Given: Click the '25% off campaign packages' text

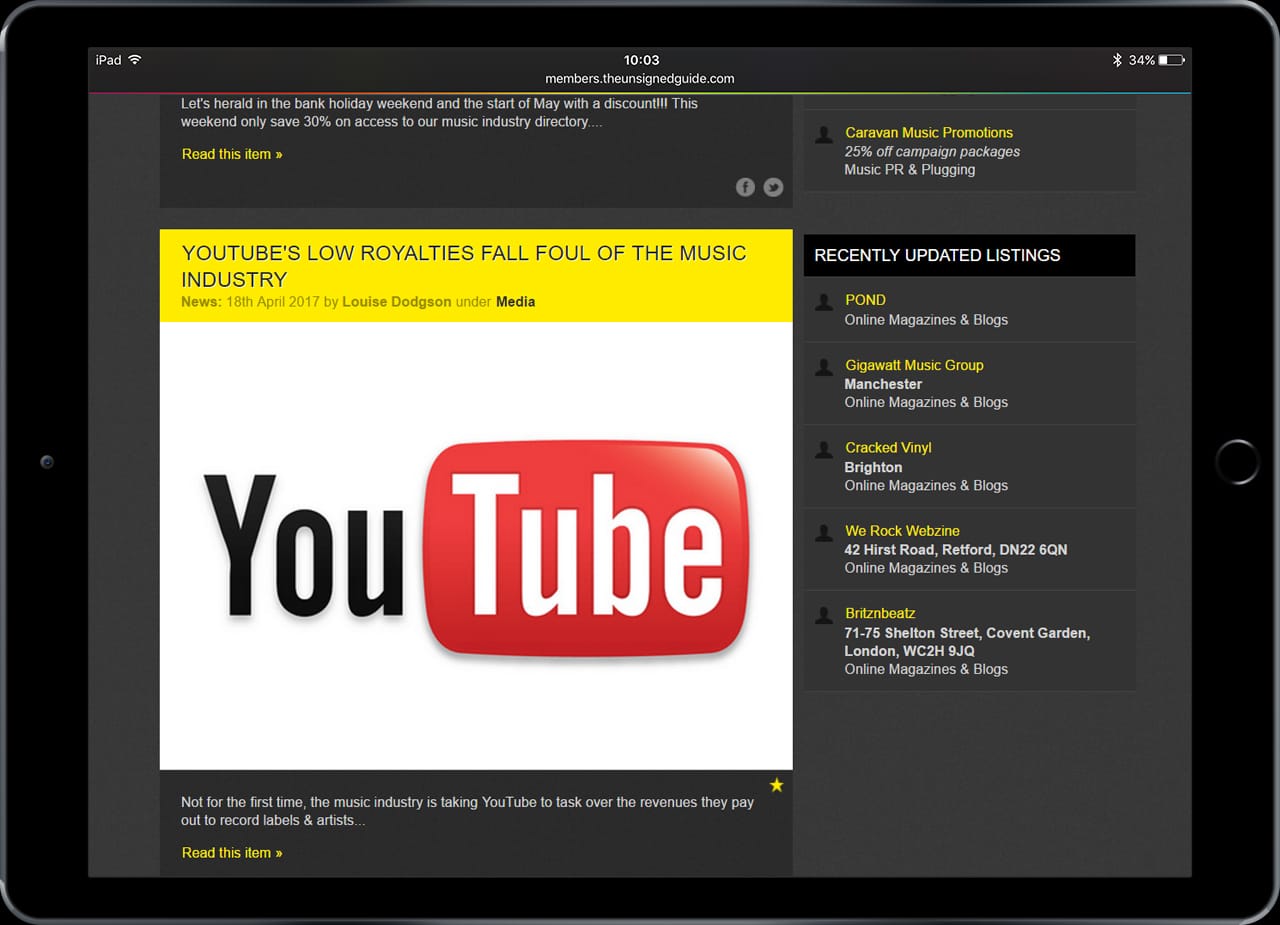Looking at the screenshot, I should 932,152.
